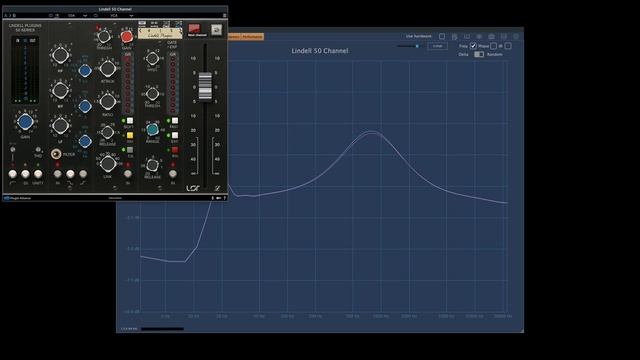Uncheck the Freq checkbox
640x360 pixels.
point(473,46)
